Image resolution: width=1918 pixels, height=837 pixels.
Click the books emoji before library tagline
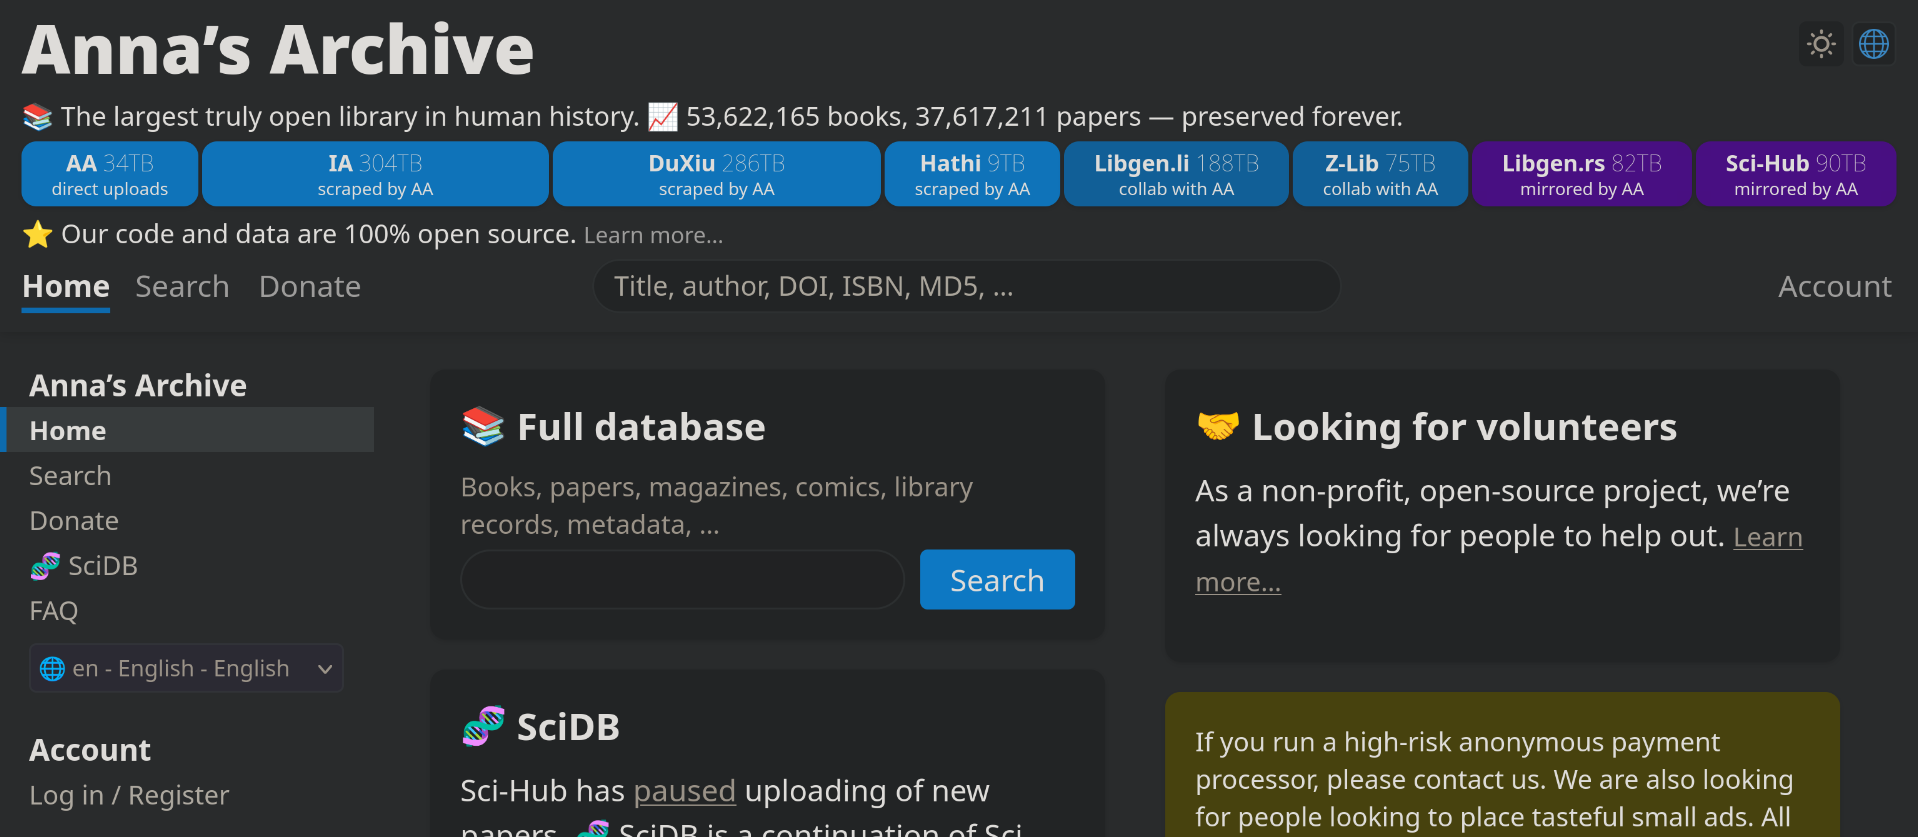pos(38,117)
